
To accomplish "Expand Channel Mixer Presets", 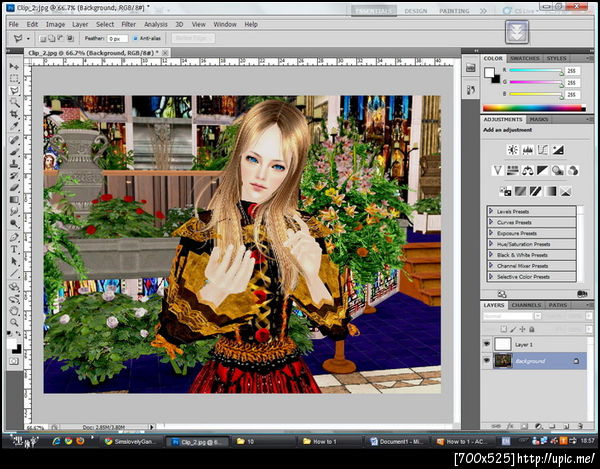I will click(491, 265).
